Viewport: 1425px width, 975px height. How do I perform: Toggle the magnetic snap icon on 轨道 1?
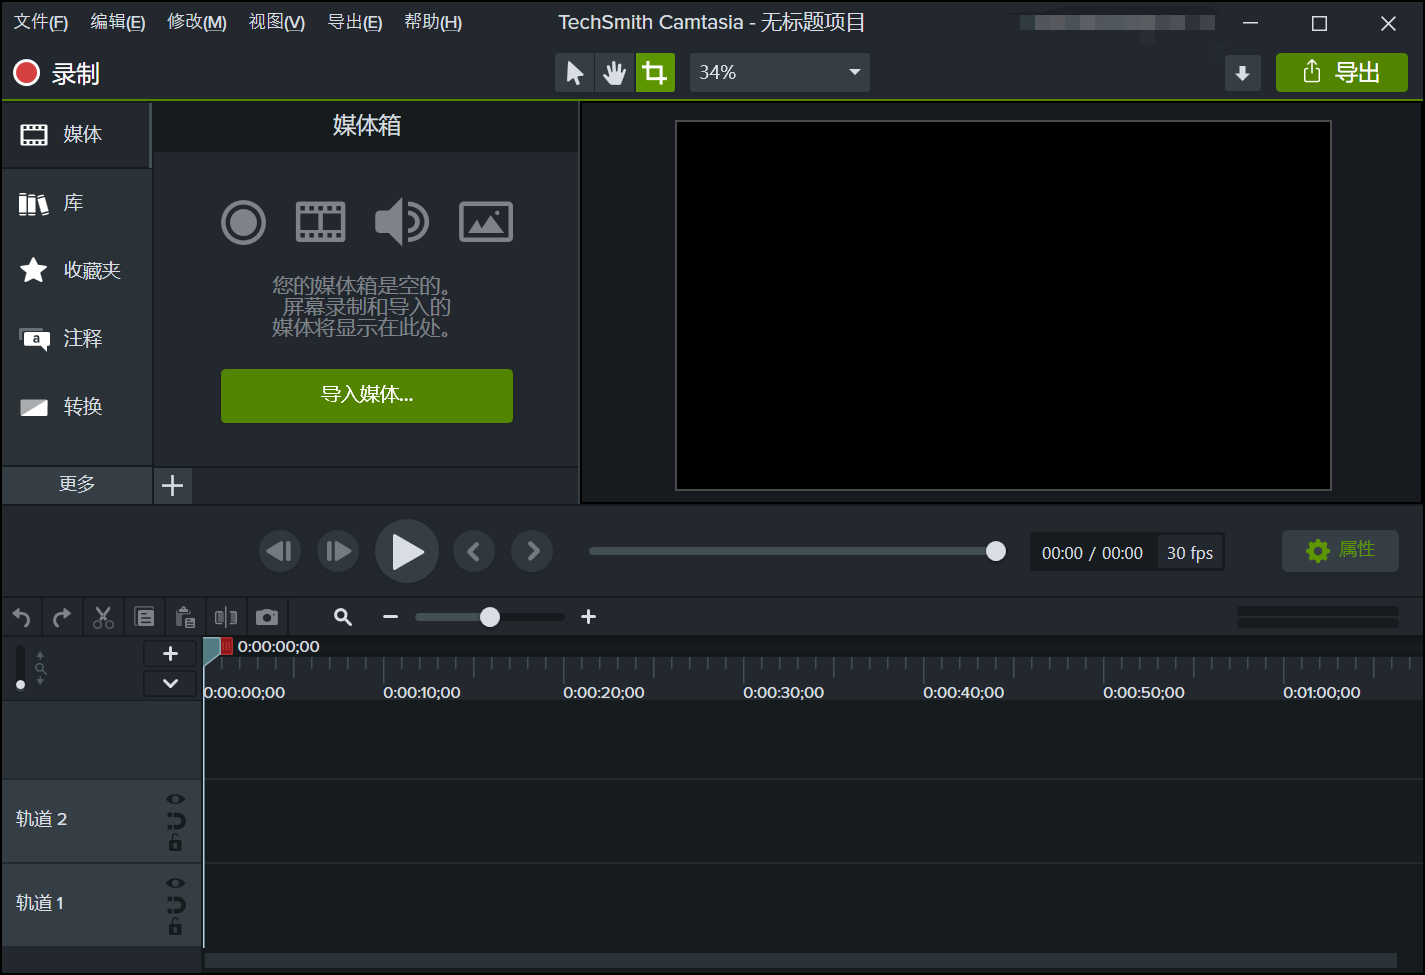point(175,905)
